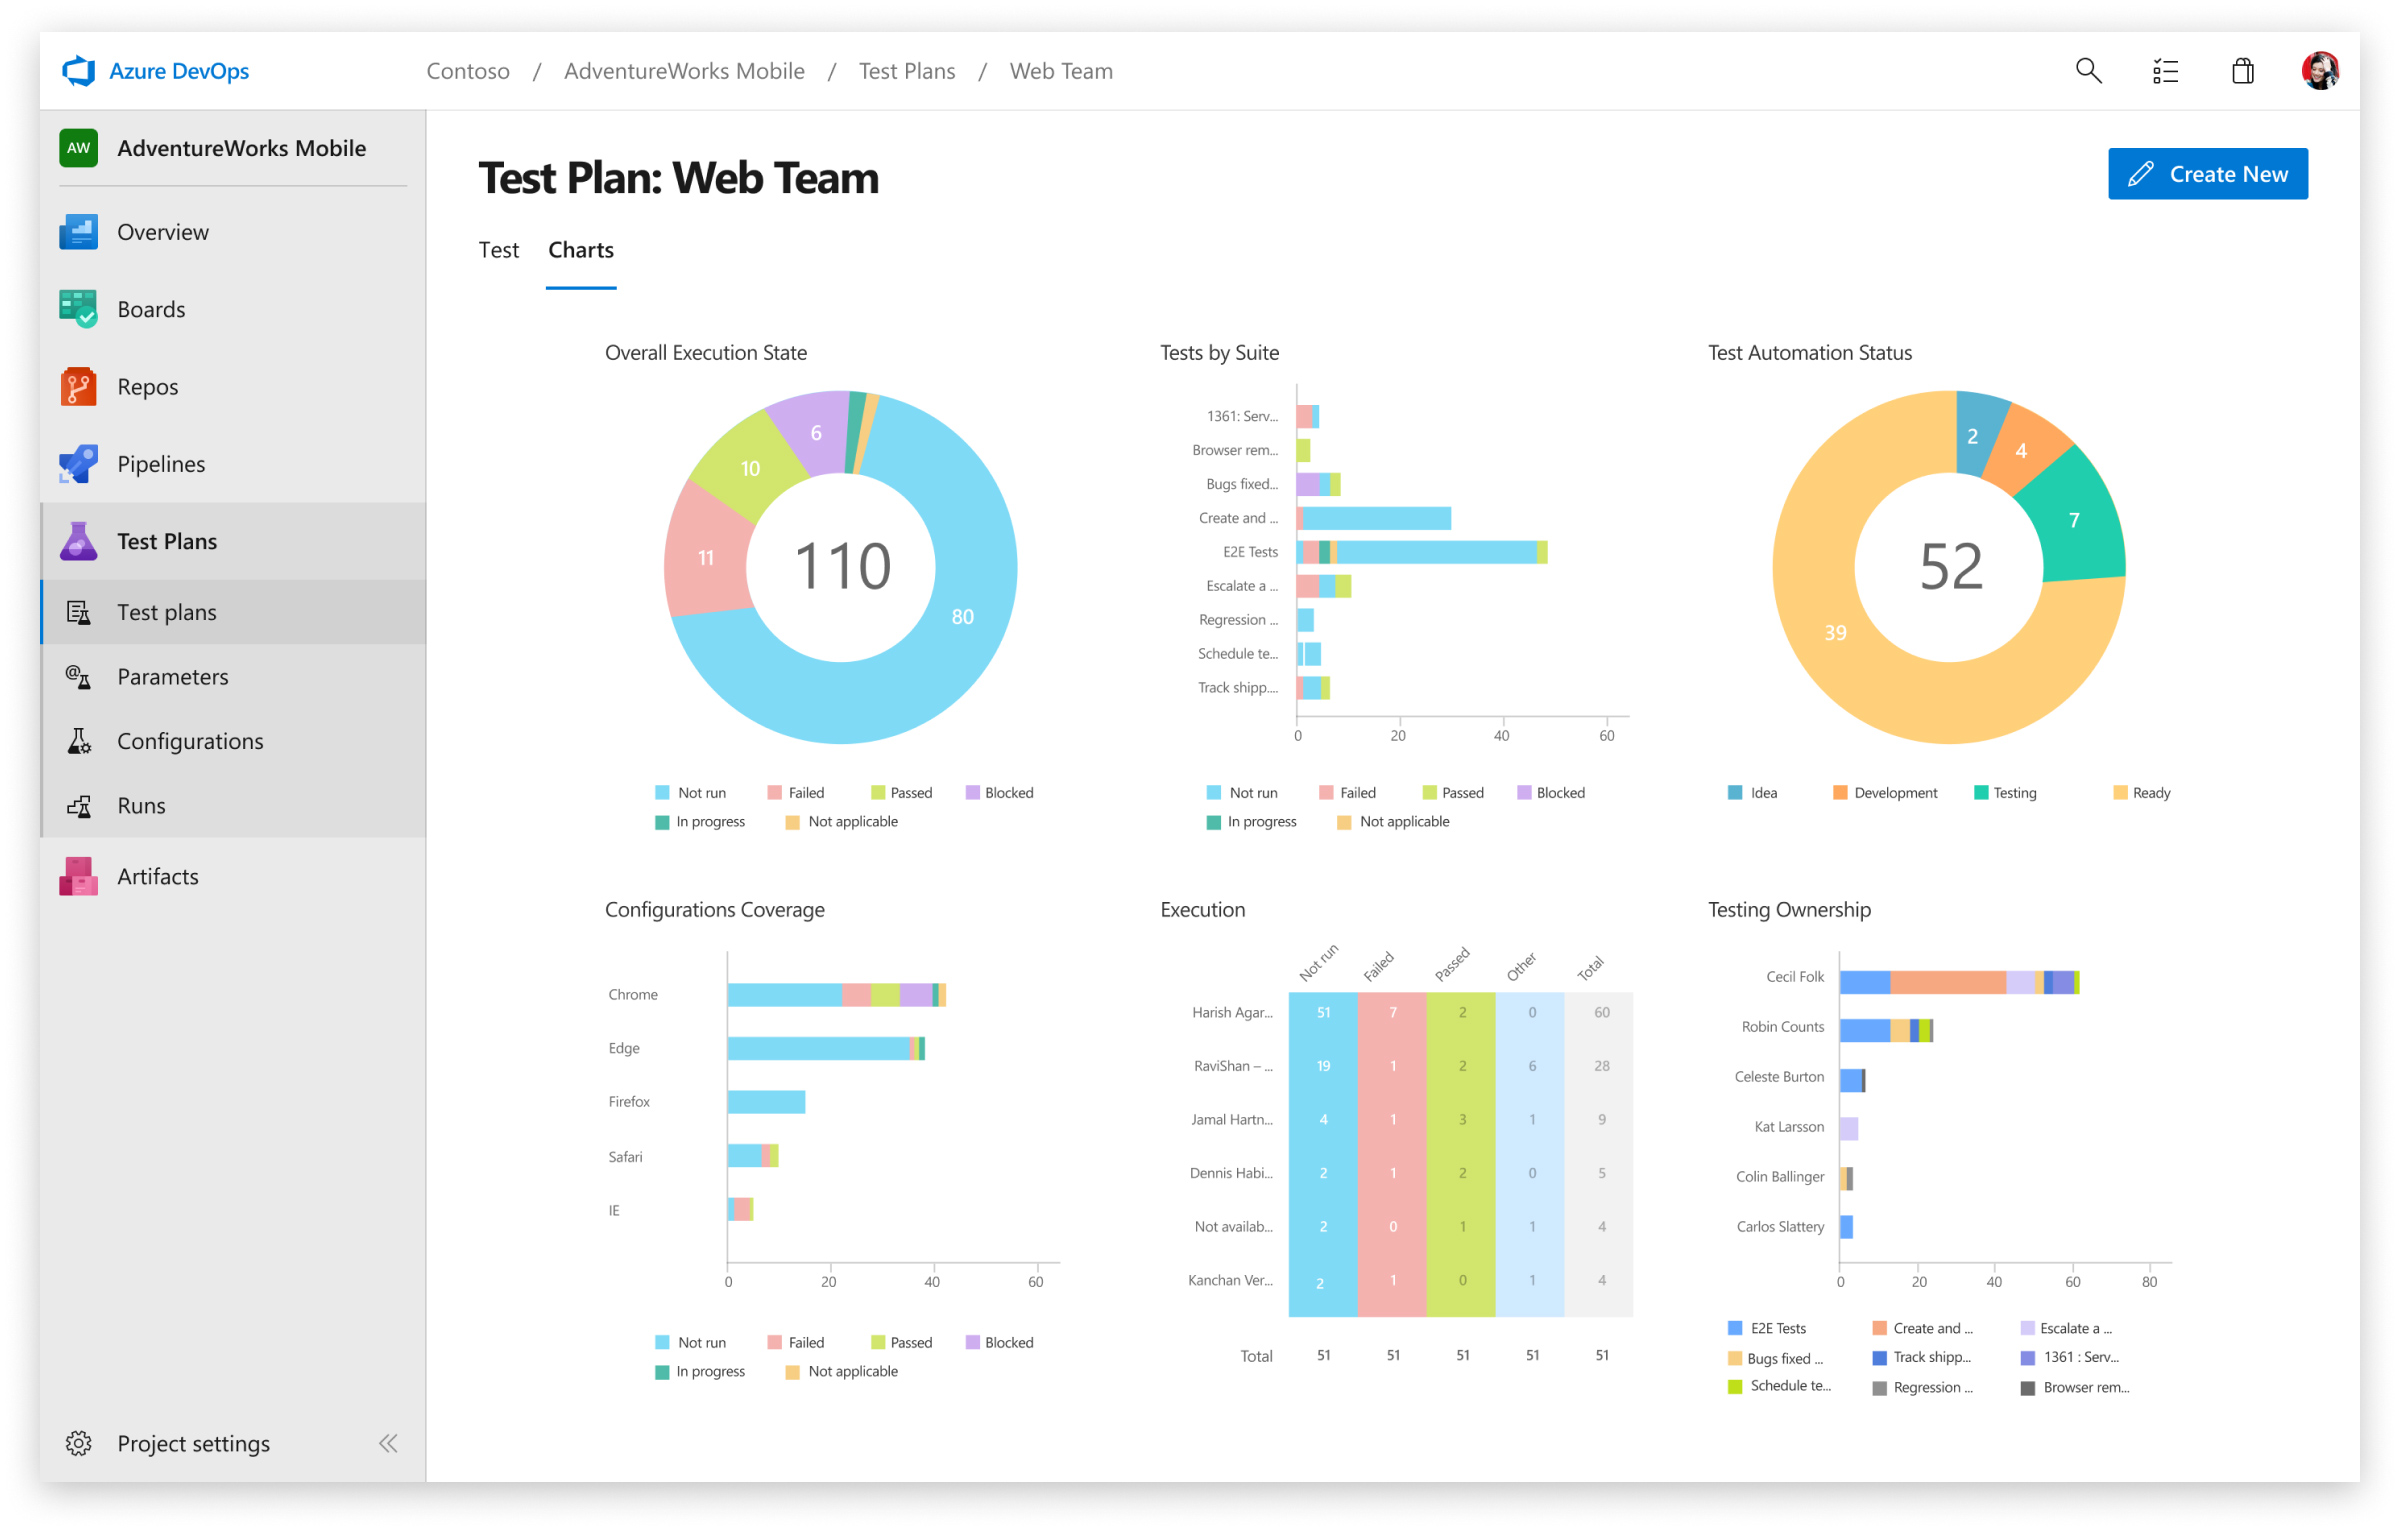2400x1530 pixels.
Task: Open Runs under Test Plans
Action: [x=141, y=806]
